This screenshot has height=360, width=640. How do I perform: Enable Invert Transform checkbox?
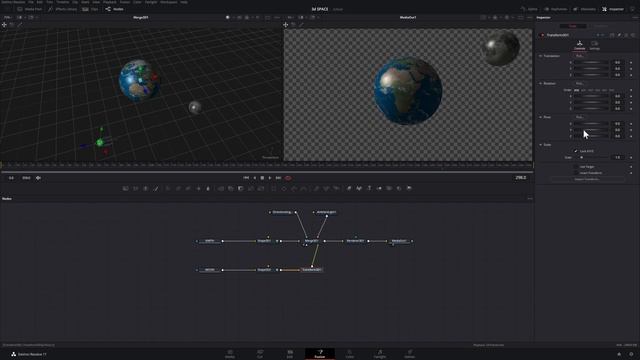[576, 173]
